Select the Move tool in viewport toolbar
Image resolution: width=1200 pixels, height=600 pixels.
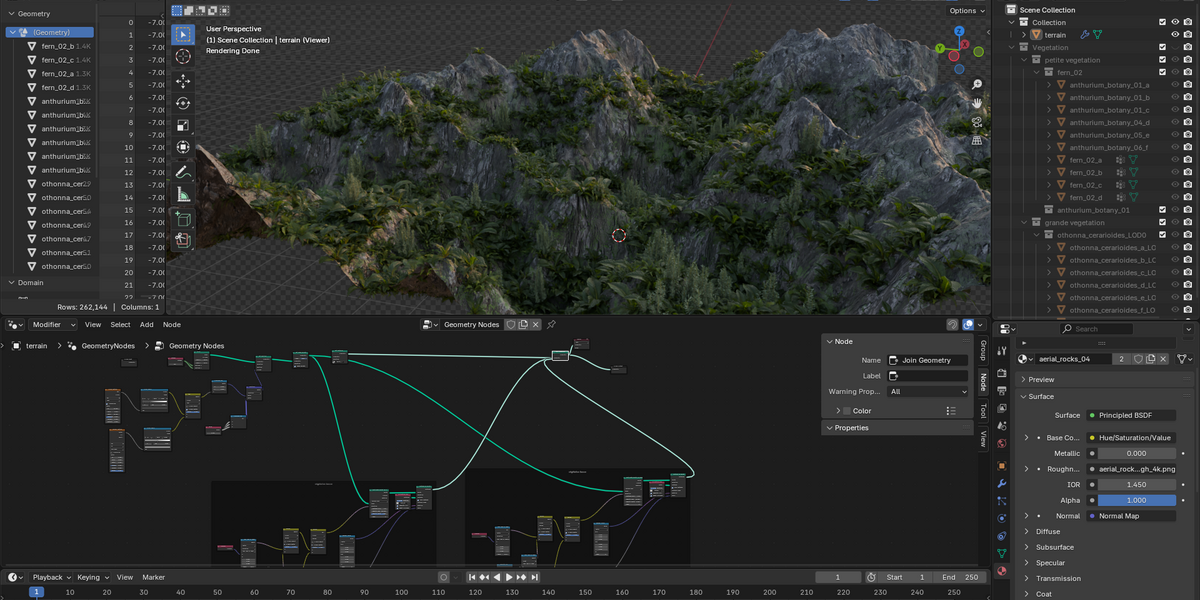(183, 81)
